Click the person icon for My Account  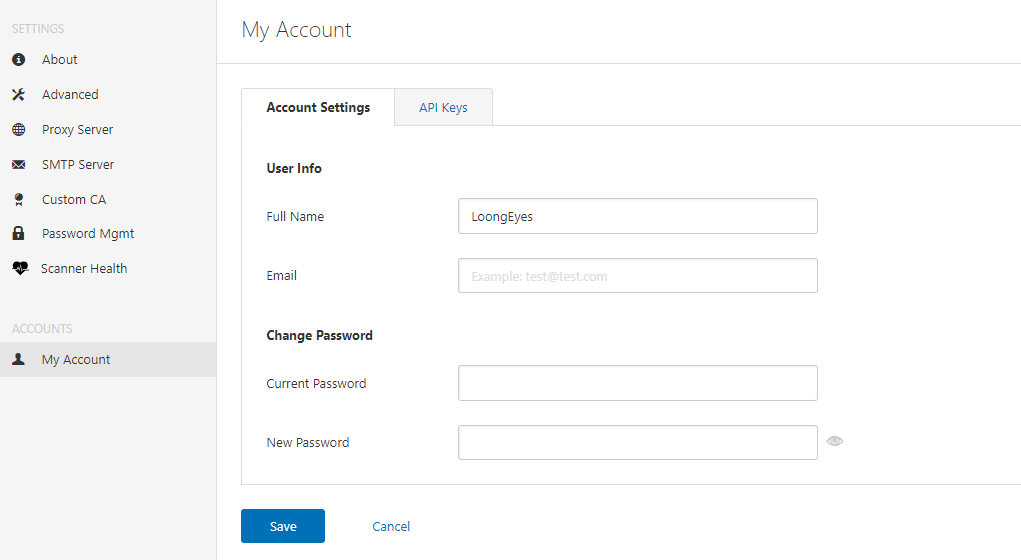tap(18, 360)
